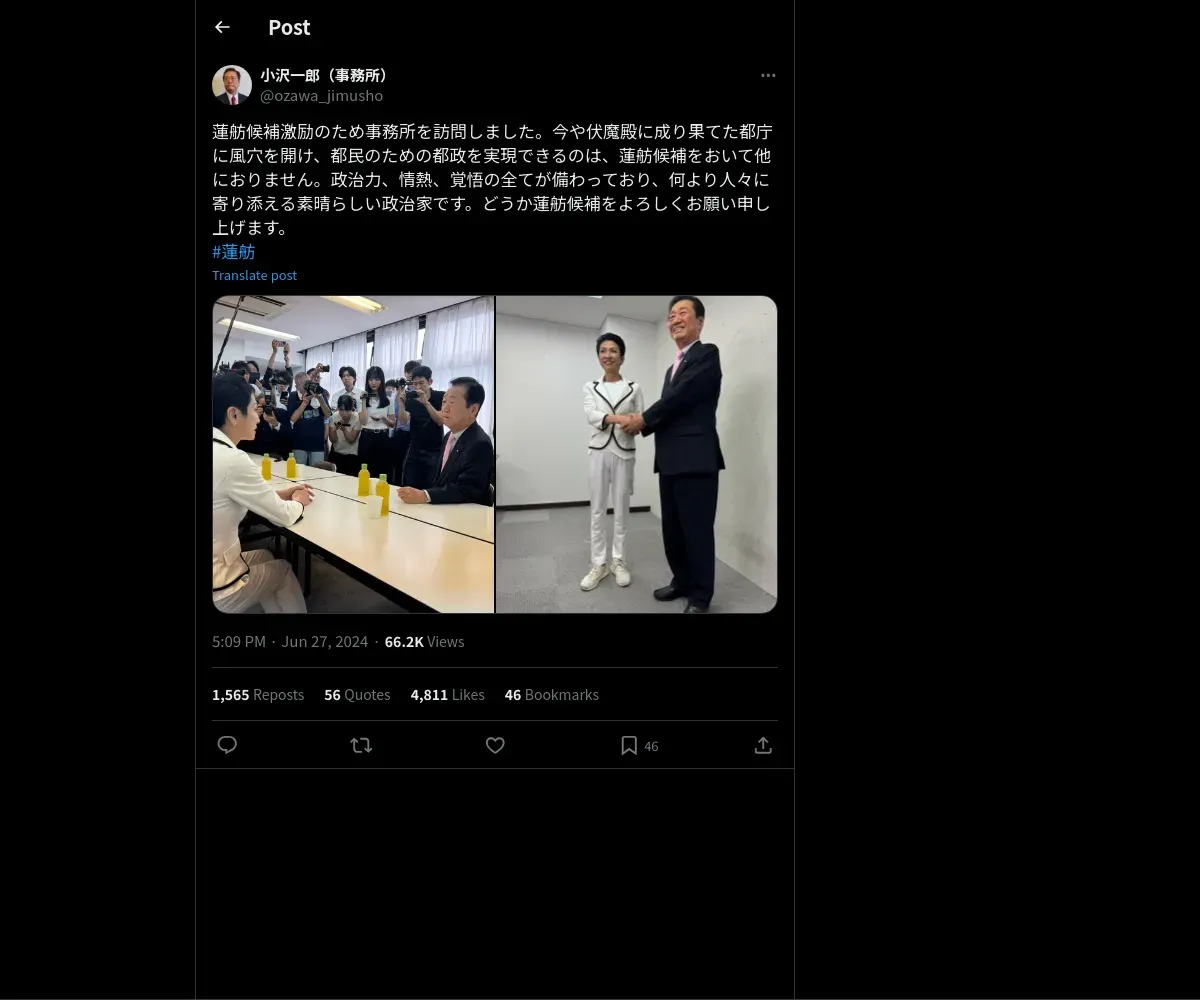This screenshot has width=1200, height=1000.
Task: Share the post via upload arrow icon
Action: coord(763,745)
